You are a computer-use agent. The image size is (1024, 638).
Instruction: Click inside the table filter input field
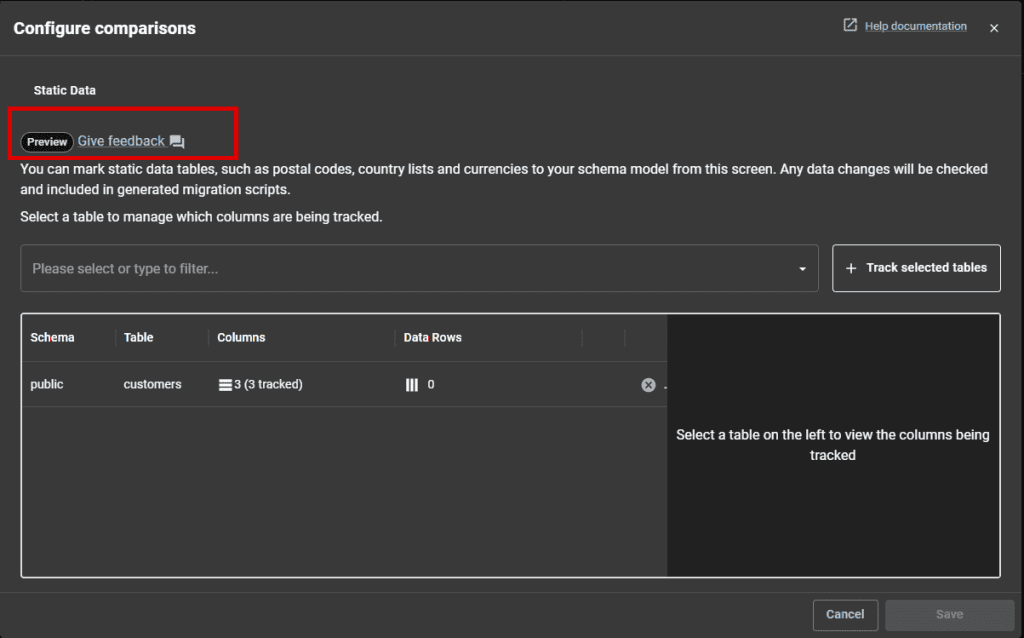(x=300, y=268)
